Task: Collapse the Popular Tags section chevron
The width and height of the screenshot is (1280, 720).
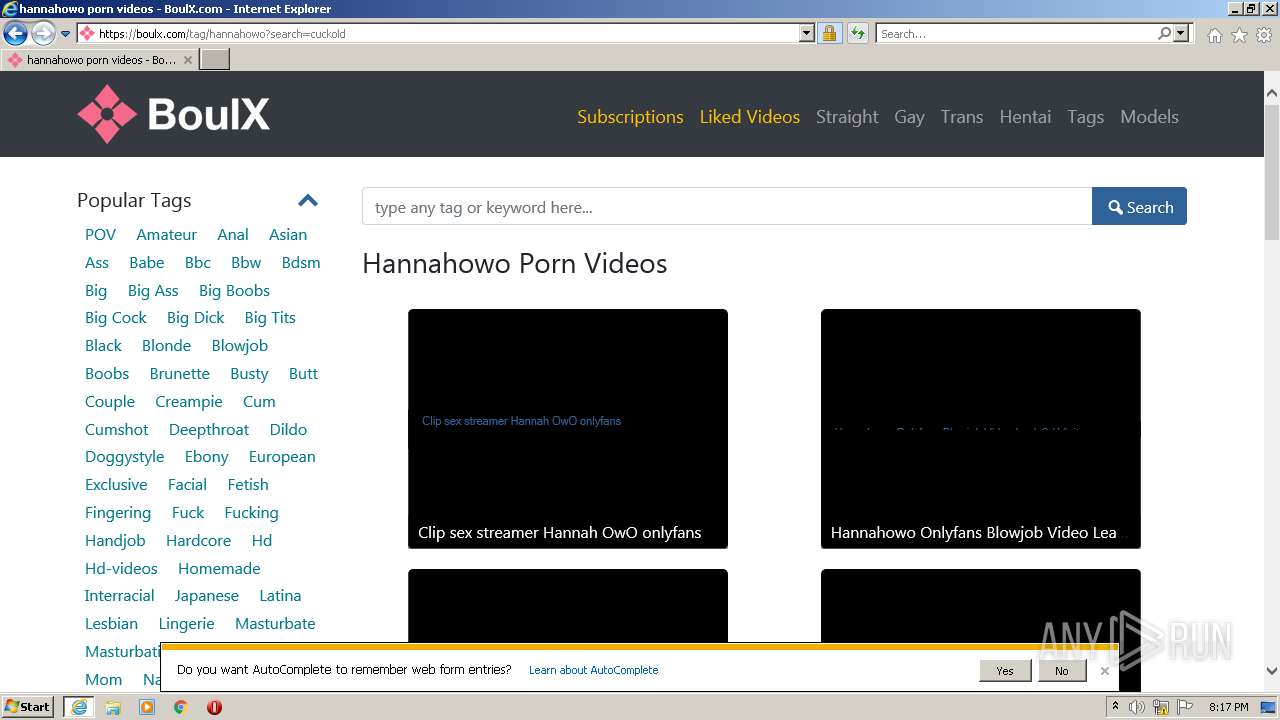Action: (x=308, y=201)
